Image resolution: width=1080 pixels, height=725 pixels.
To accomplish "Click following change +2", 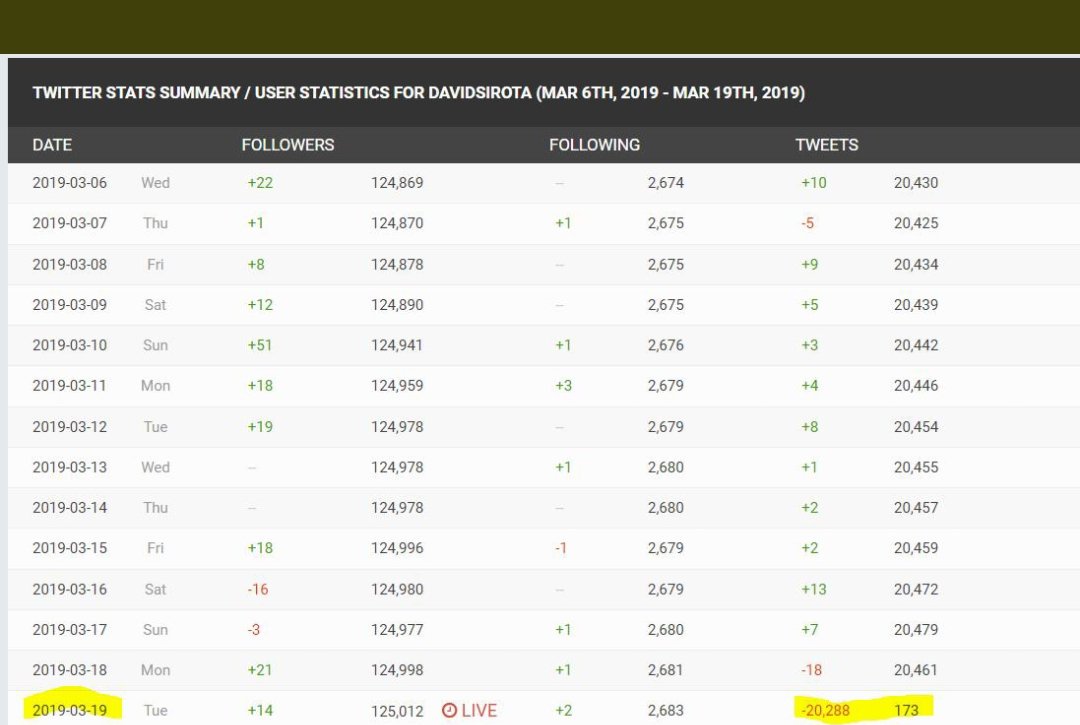I will tap(563, 710).
